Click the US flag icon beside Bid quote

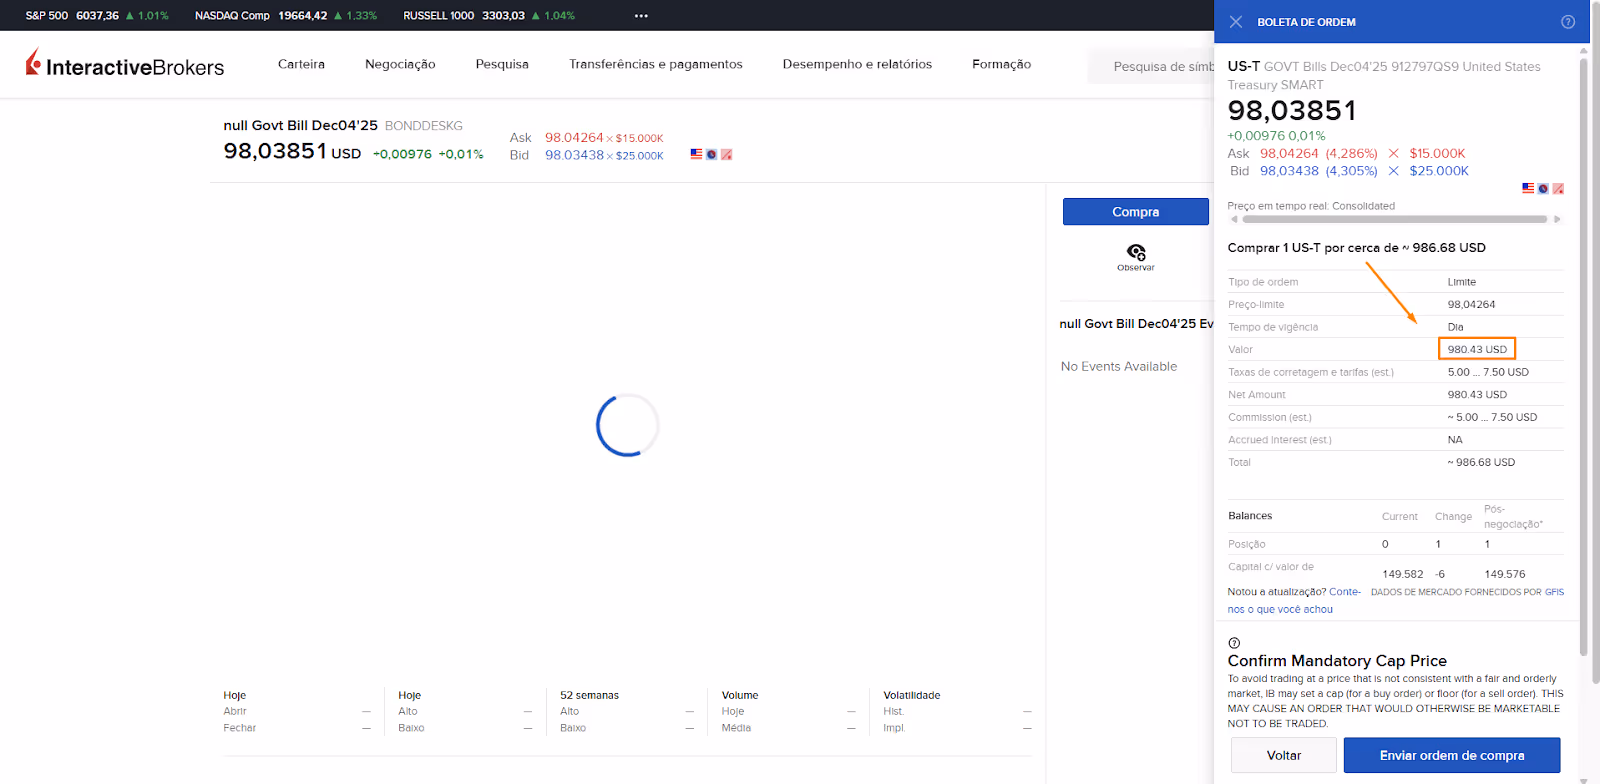click(x=696, y=154)
